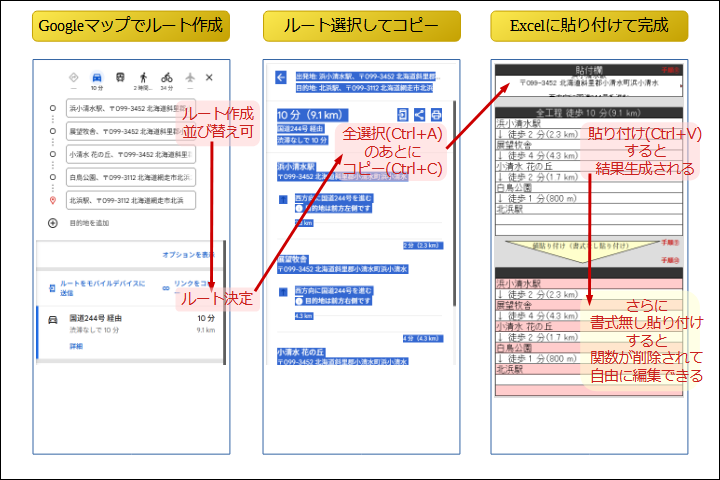Choose the car driving mode icon
The width and height of the screenshot is (720, 480).
[x=97, y=77]
